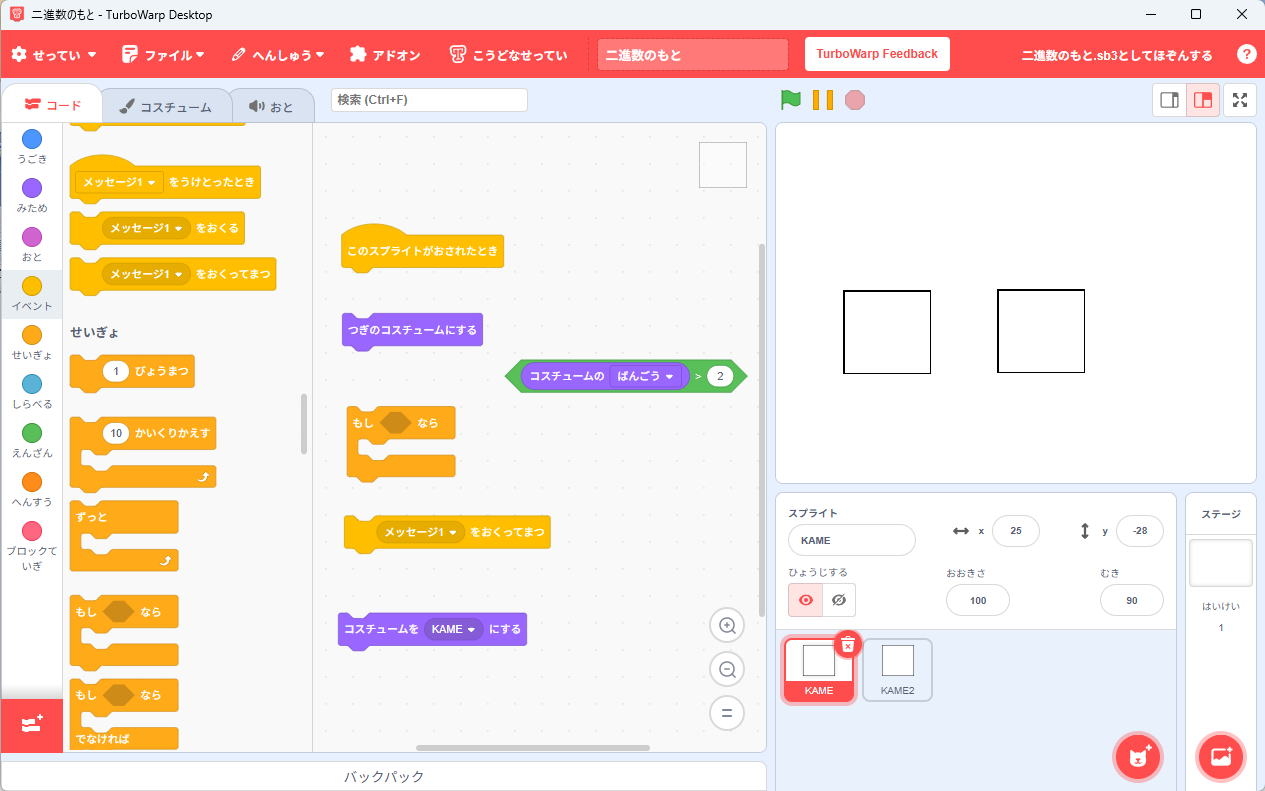This screenshot has width=1265, height=791.
Task: Click 二進数のもと.sb3としてほぞんする save button
Action: click(1116, 55)
